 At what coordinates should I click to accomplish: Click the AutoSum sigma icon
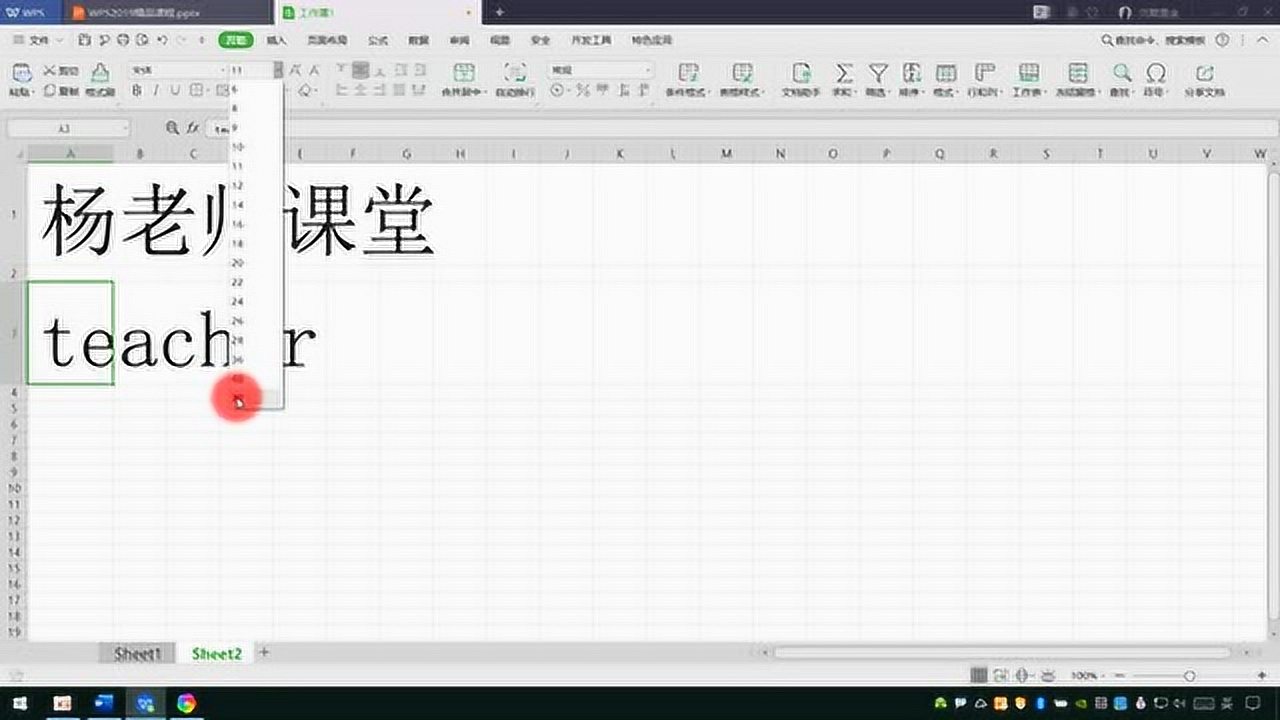(x=844, y=74)
